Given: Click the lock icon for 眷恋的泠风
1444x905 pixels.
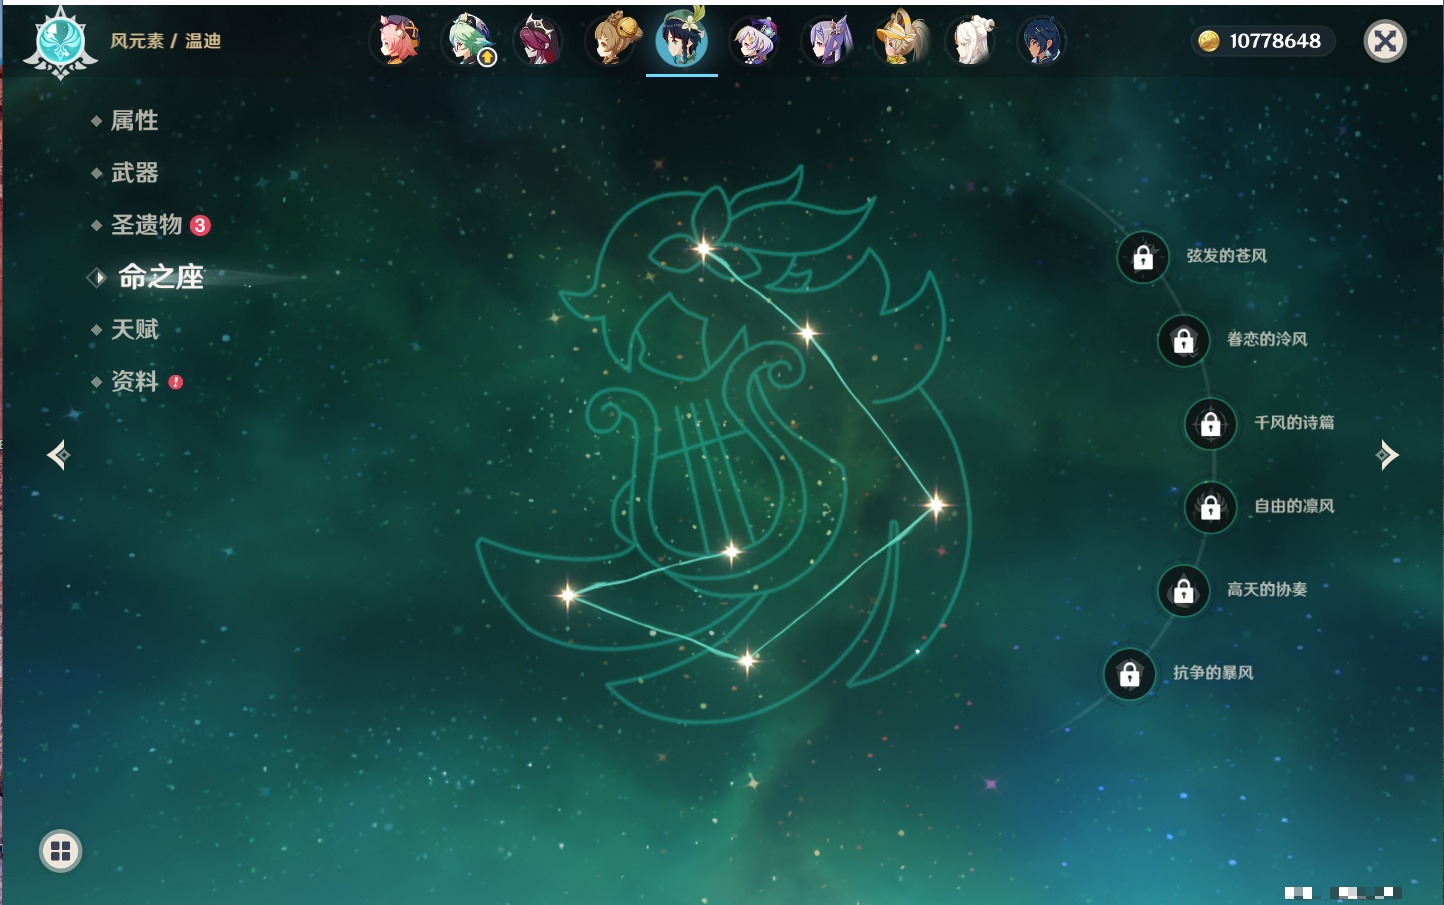Looking at the screenshot, I should (1183, 340).
